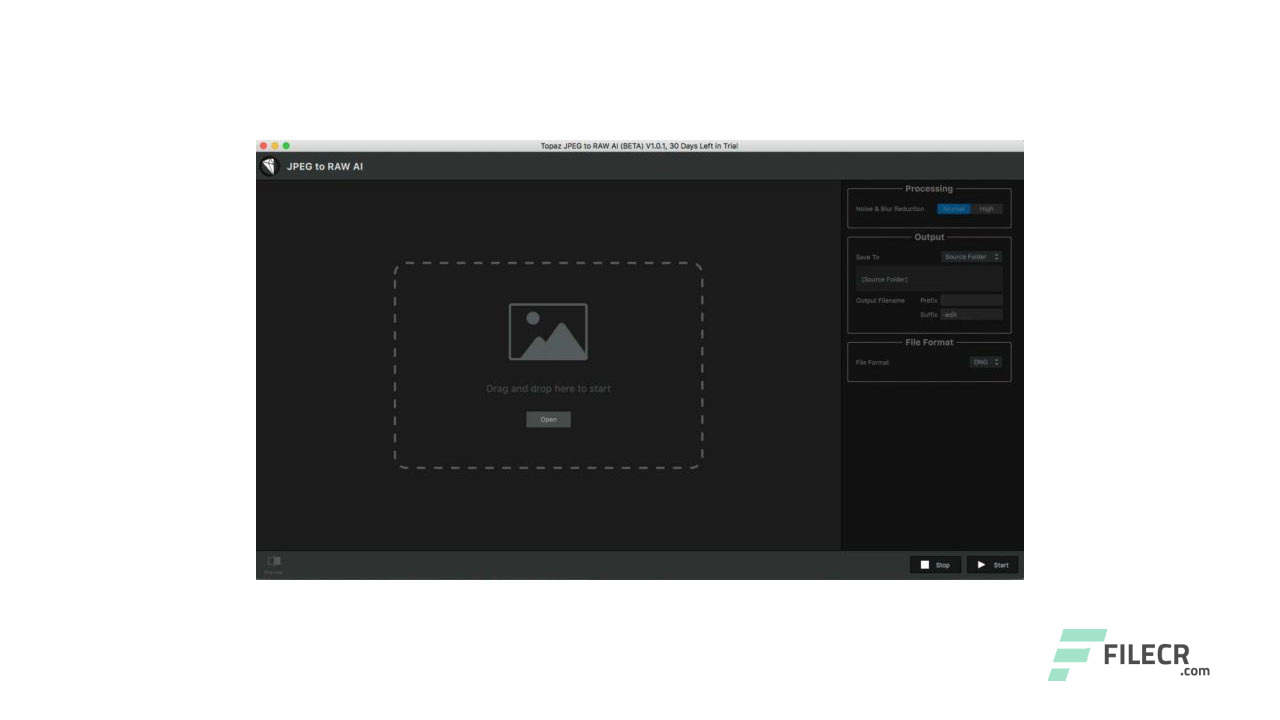Click the Suffix field containing -edit
The width and height of the screenshot is (1280, 720).
pyautogui.click(x=971, y=314)
